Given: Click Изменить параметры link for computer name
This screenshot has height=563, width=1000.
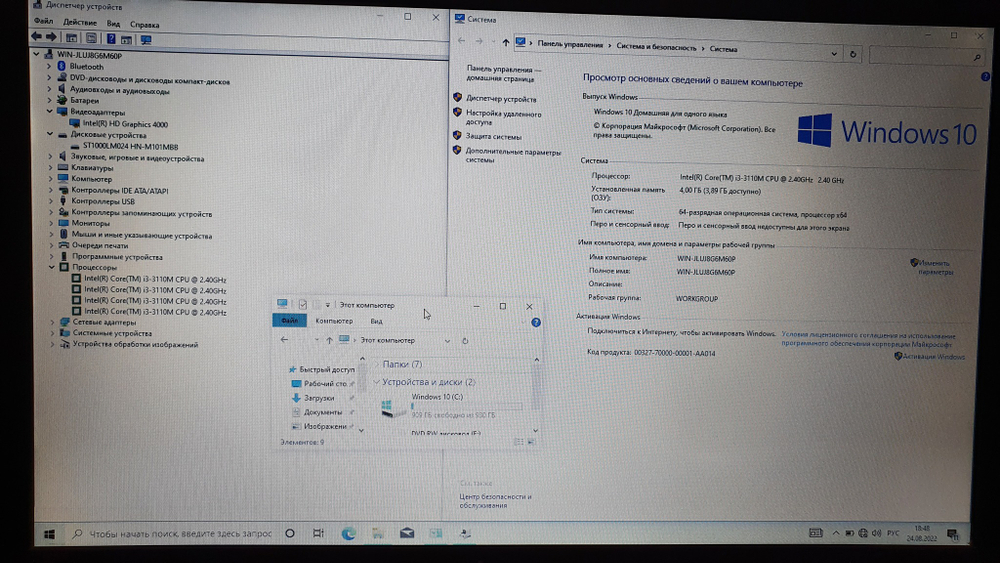Looking at the screenshot, I should click(935, 267).
